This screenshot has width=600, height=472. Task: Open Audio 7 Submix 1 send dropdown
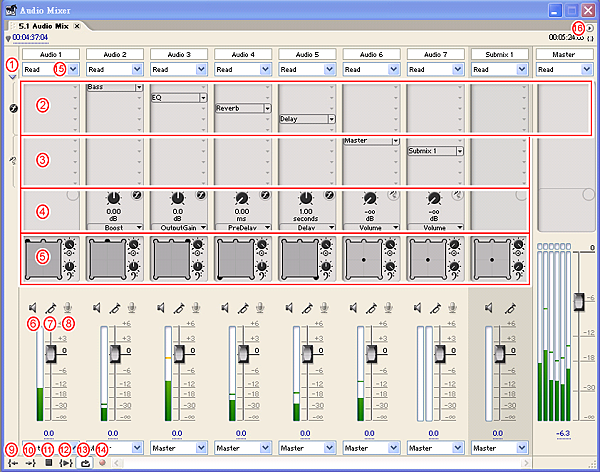460,151
